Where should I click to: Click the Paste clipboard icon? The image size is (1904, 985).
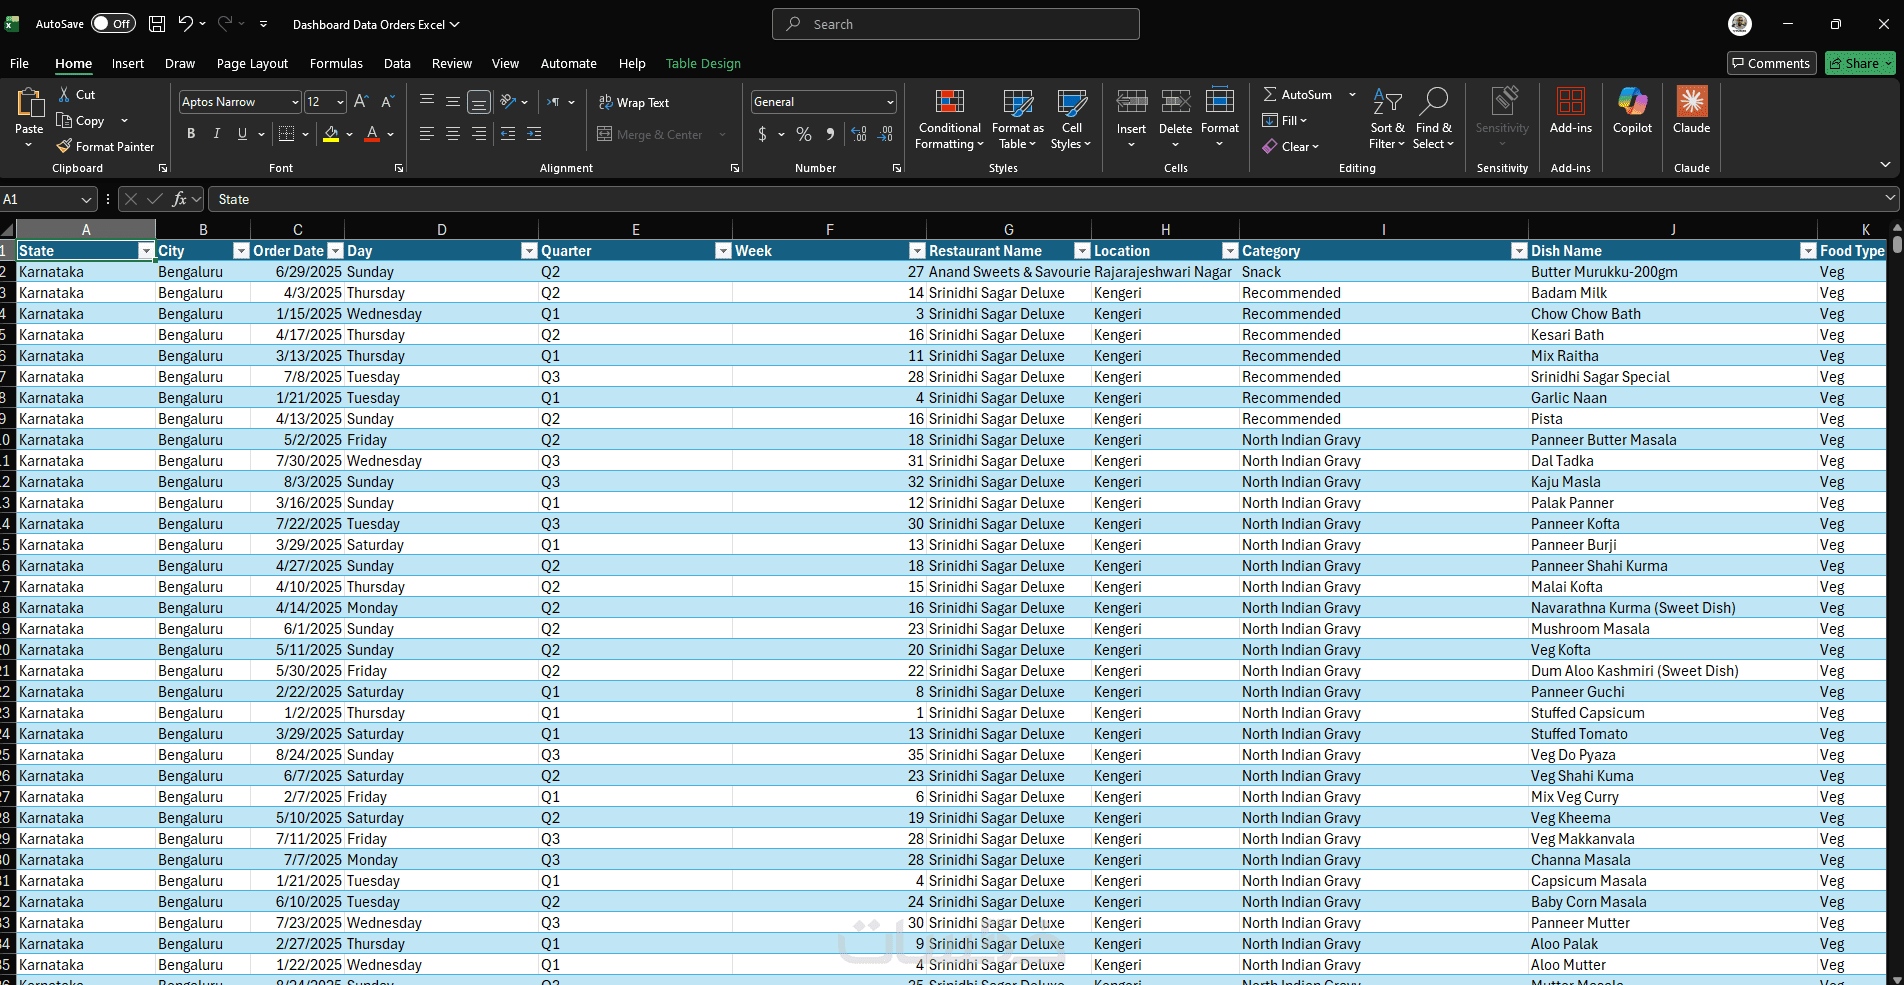pos(29,102)
